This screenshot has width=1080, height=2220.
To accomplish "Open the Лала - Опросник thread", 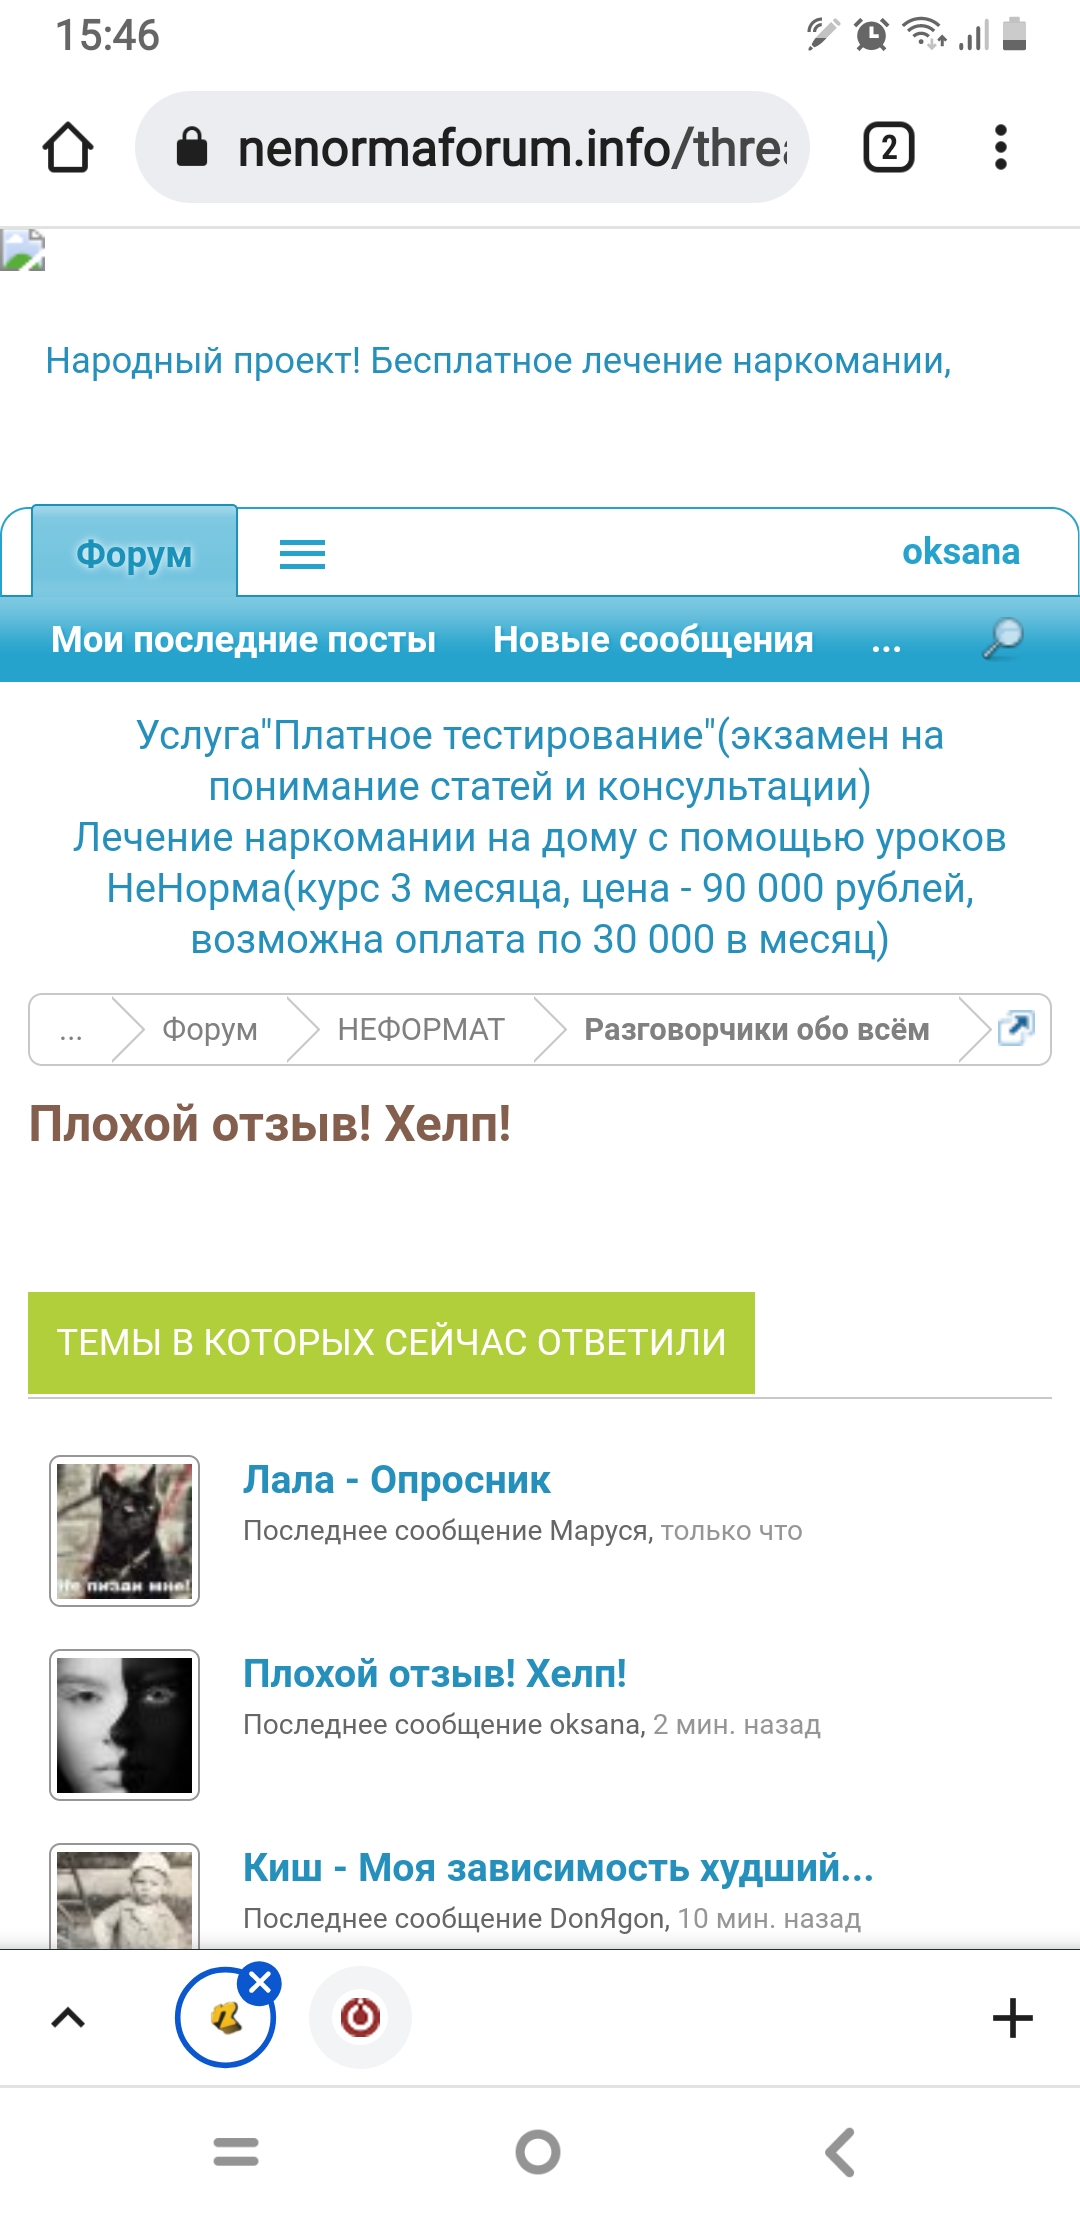I will 396,1479.
